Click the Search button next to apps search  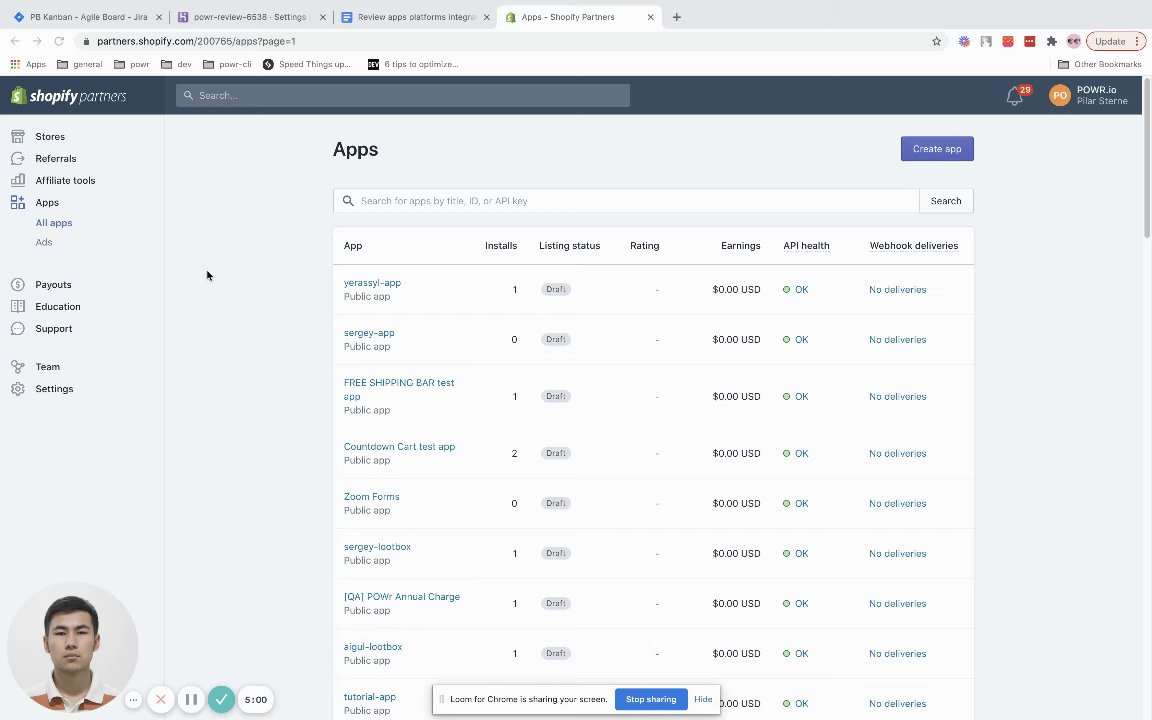(x=946, y=201)
